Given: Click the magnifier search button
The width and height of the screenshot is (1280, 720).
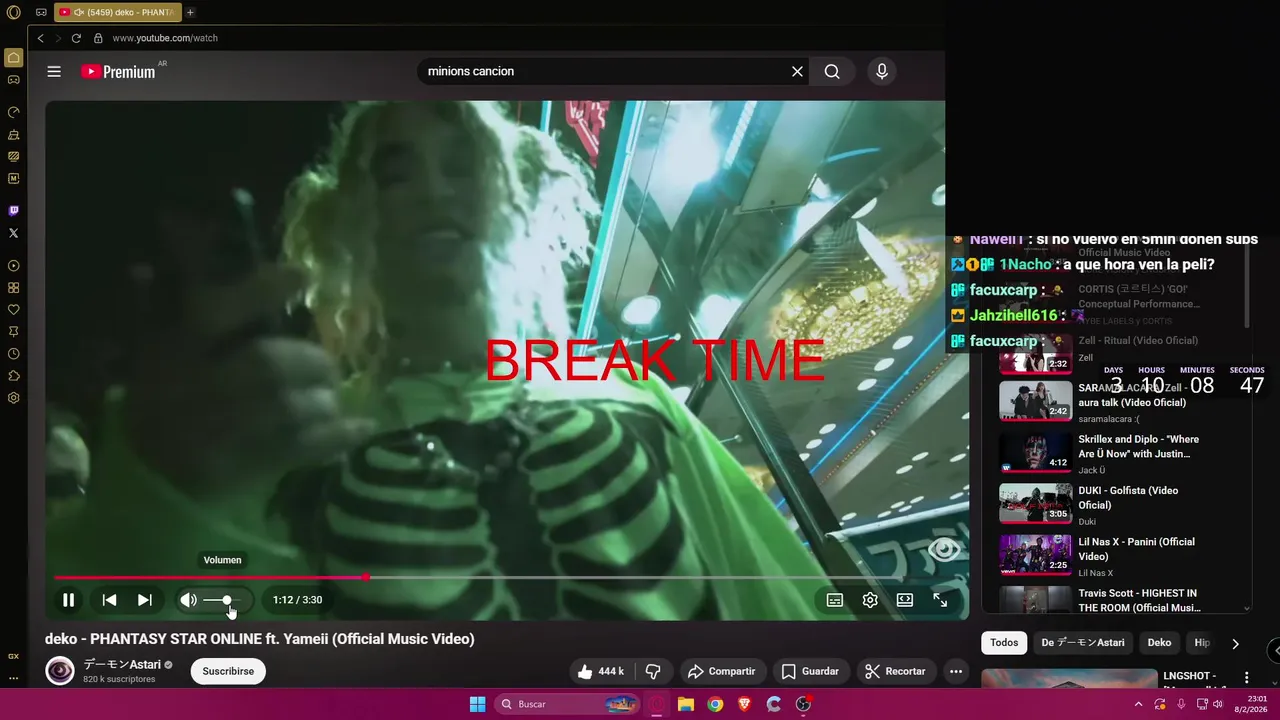Looking at the screenshot, I should [x=832, y=72].
